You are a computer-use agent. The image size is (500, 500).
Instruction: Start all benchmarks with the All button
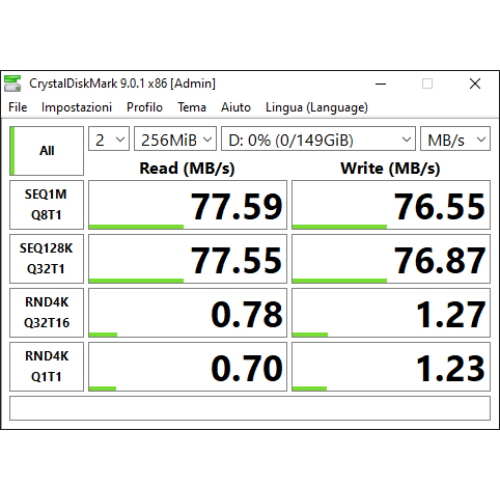point(46,151)
